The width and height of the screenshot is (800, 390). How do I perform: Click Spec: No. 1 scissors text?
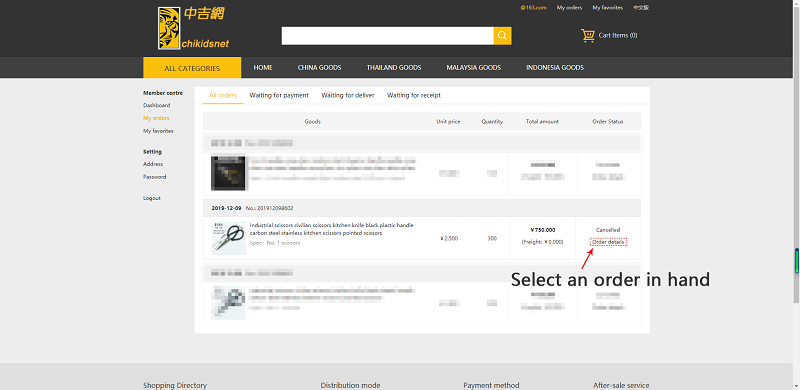[x=275, y=243]
